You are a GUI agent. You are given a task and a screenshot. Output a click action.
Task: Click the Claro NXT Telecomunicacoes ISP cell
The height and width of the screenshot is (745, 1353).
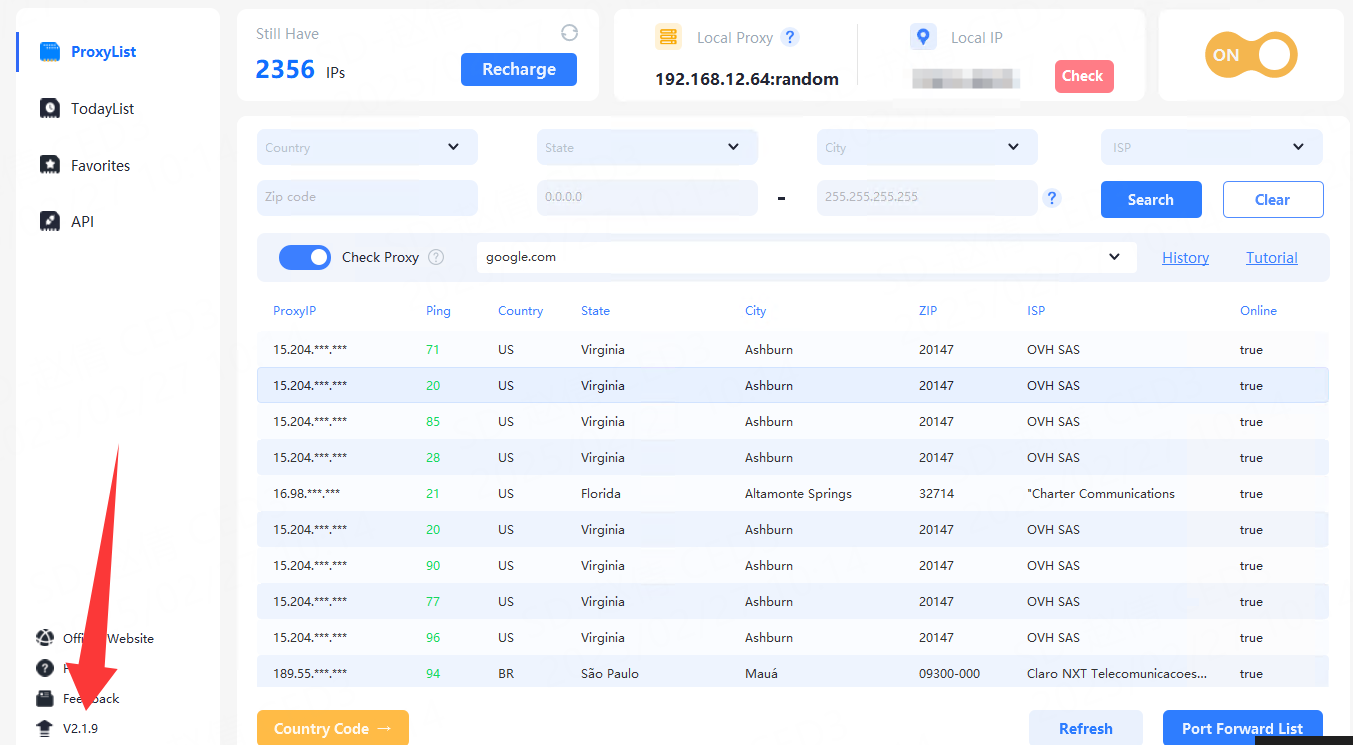pos(1117,673)
